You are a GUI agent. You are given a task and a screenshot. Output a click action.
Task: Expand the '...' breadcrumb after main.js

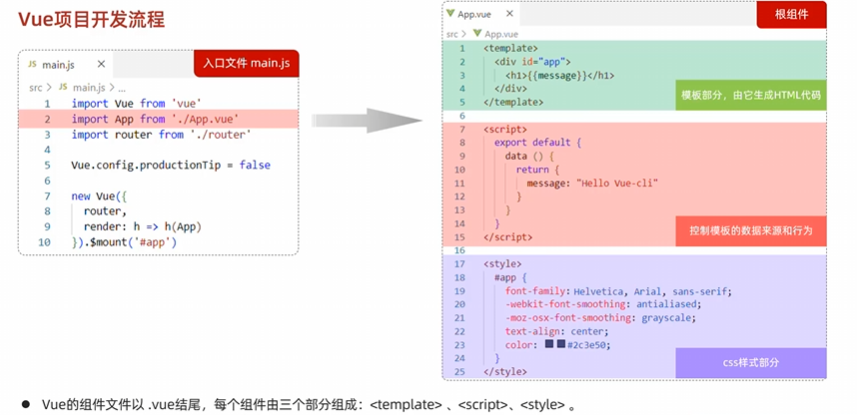121,87
